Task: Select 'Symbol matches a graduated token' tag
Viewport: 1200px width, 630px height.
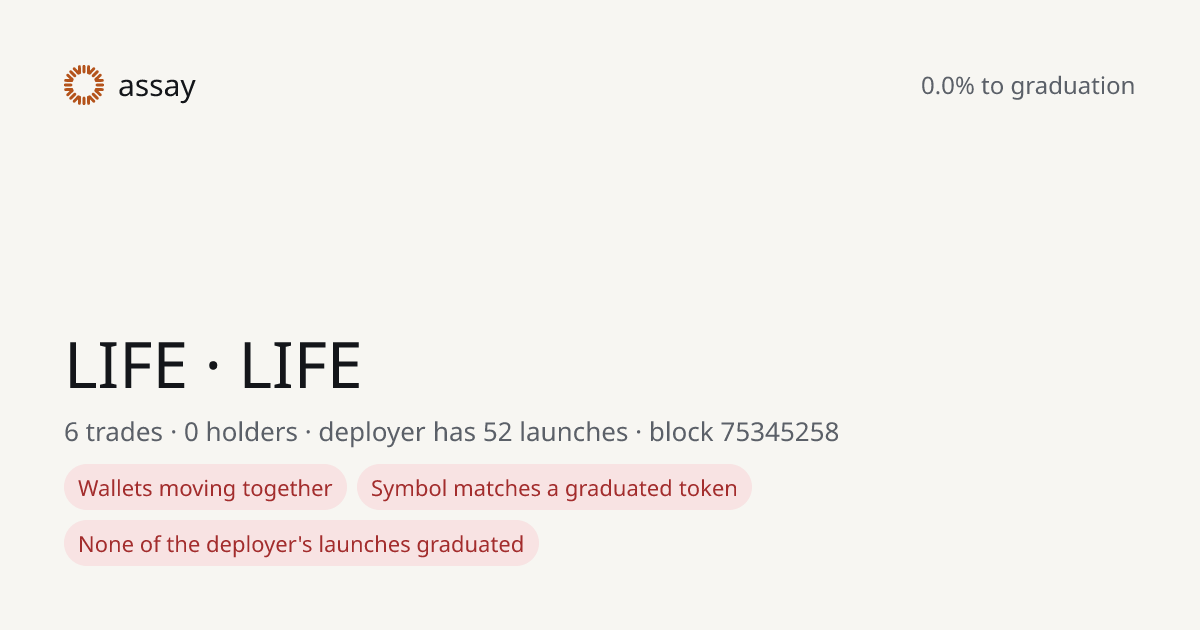Action: pyautogui.click(x=554, y=488)
